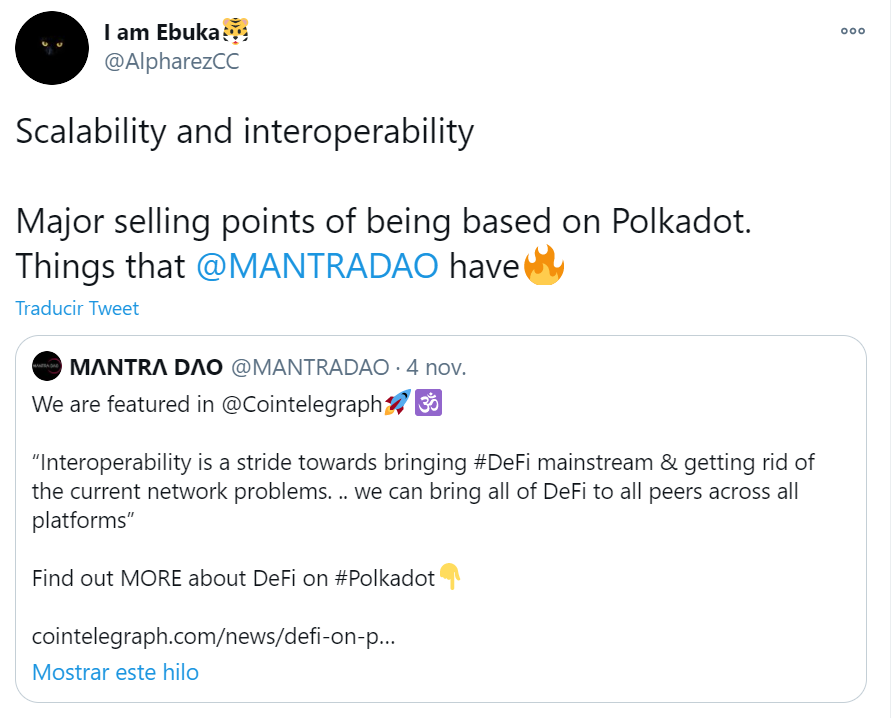Image resolution: width=892 pixels, height=718 pixels.
Task: Open the MANTRA DAO name in quoted tweet
Action: pyautogui.click(x=146, y=367)
